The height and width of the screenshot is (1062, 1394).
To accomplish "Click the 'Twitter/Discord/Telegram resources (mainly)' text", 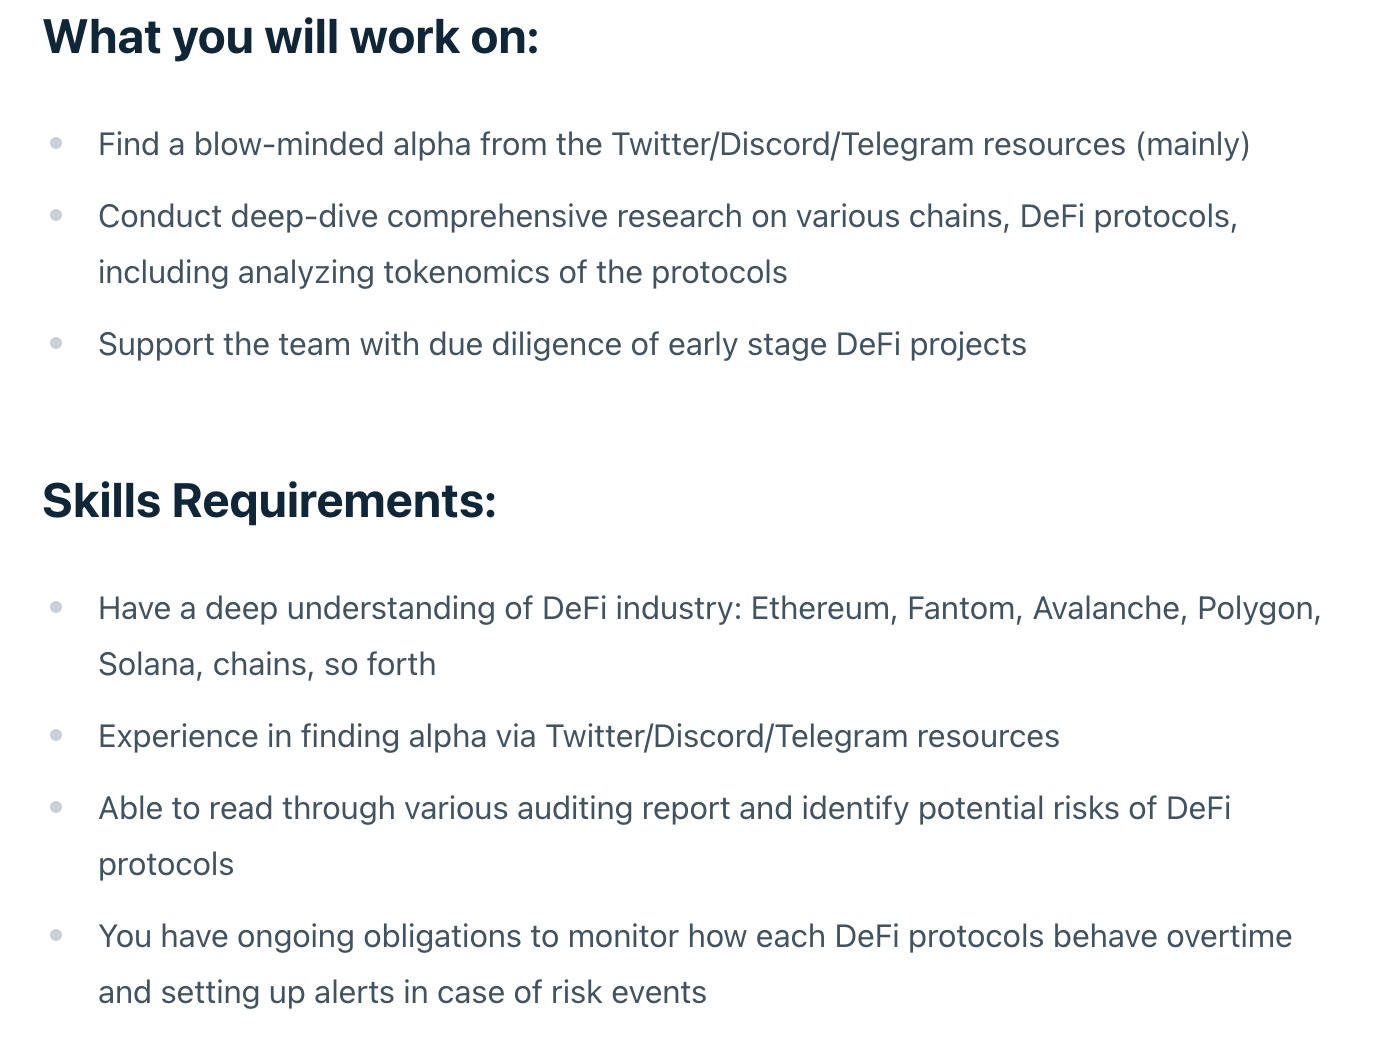I will pos(931,144).
